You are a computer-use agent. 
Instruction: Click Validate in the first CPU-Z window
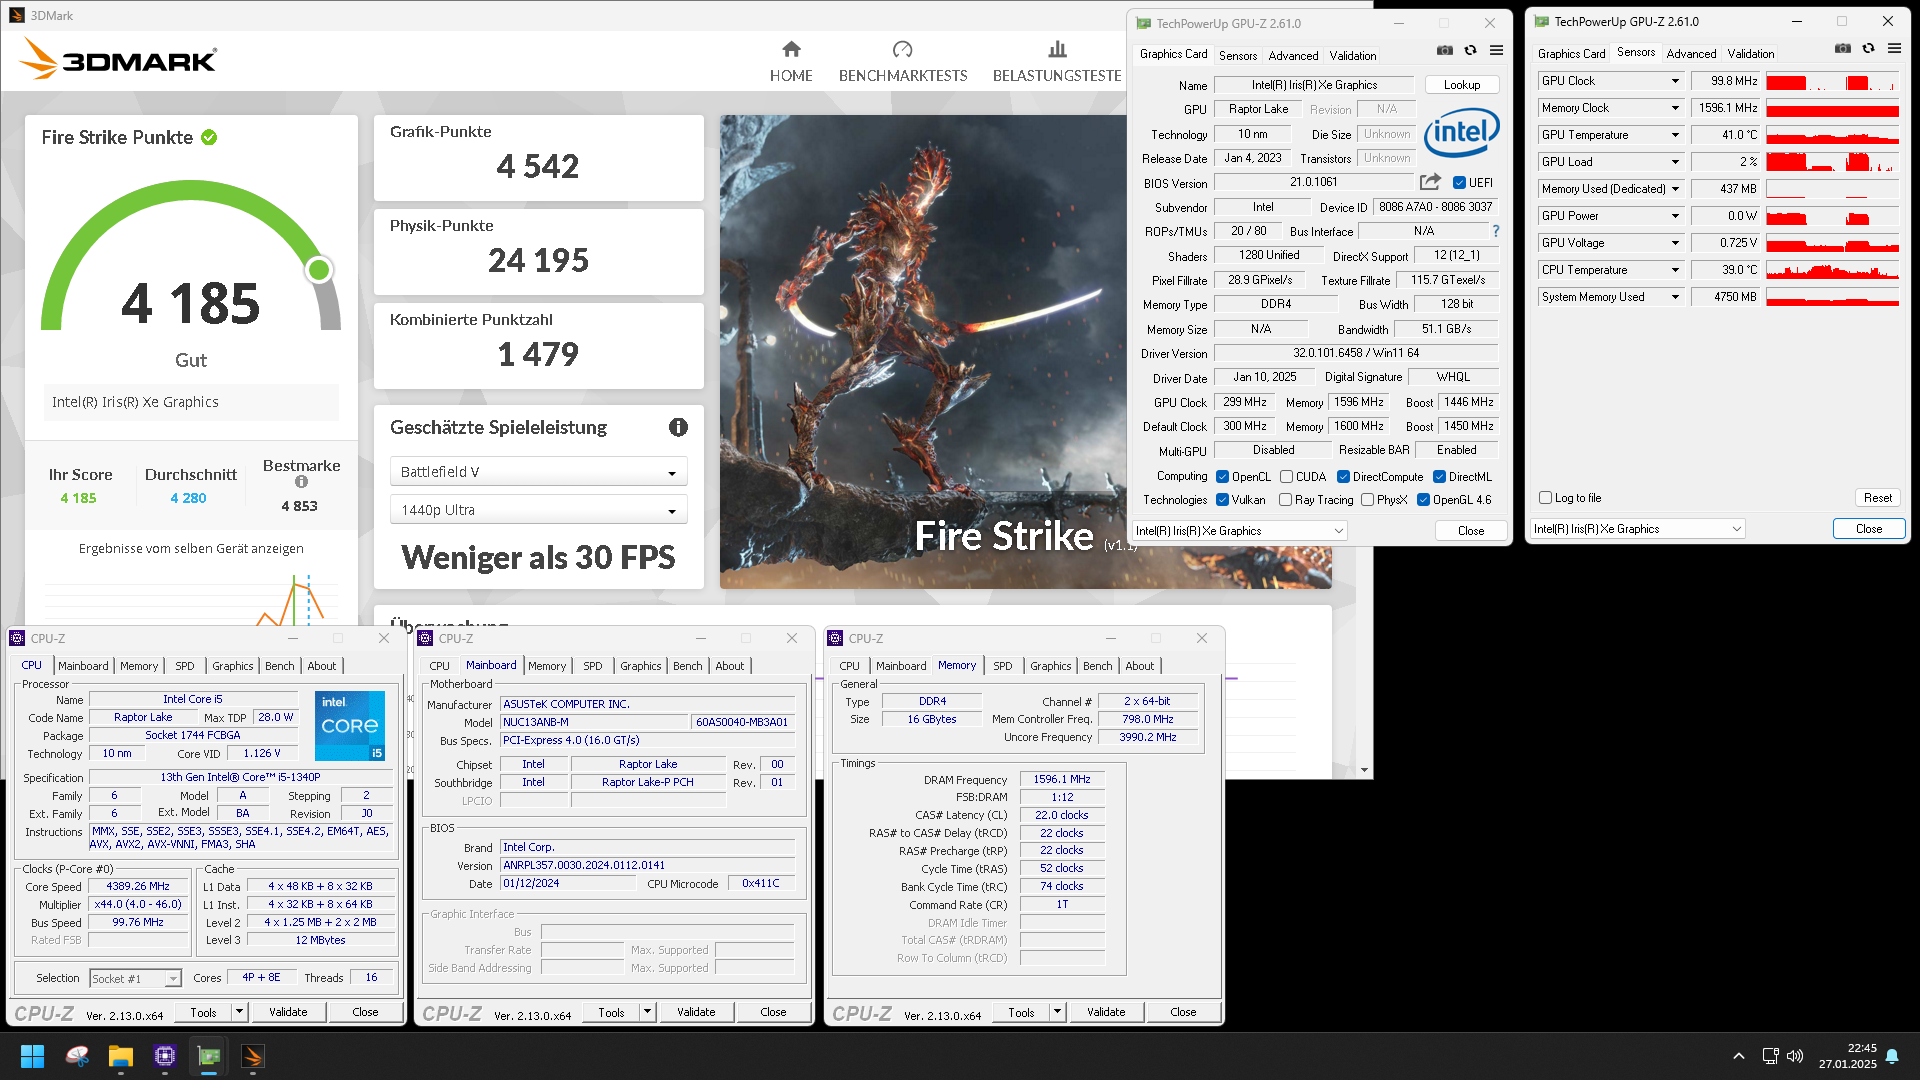[288, 1012]
